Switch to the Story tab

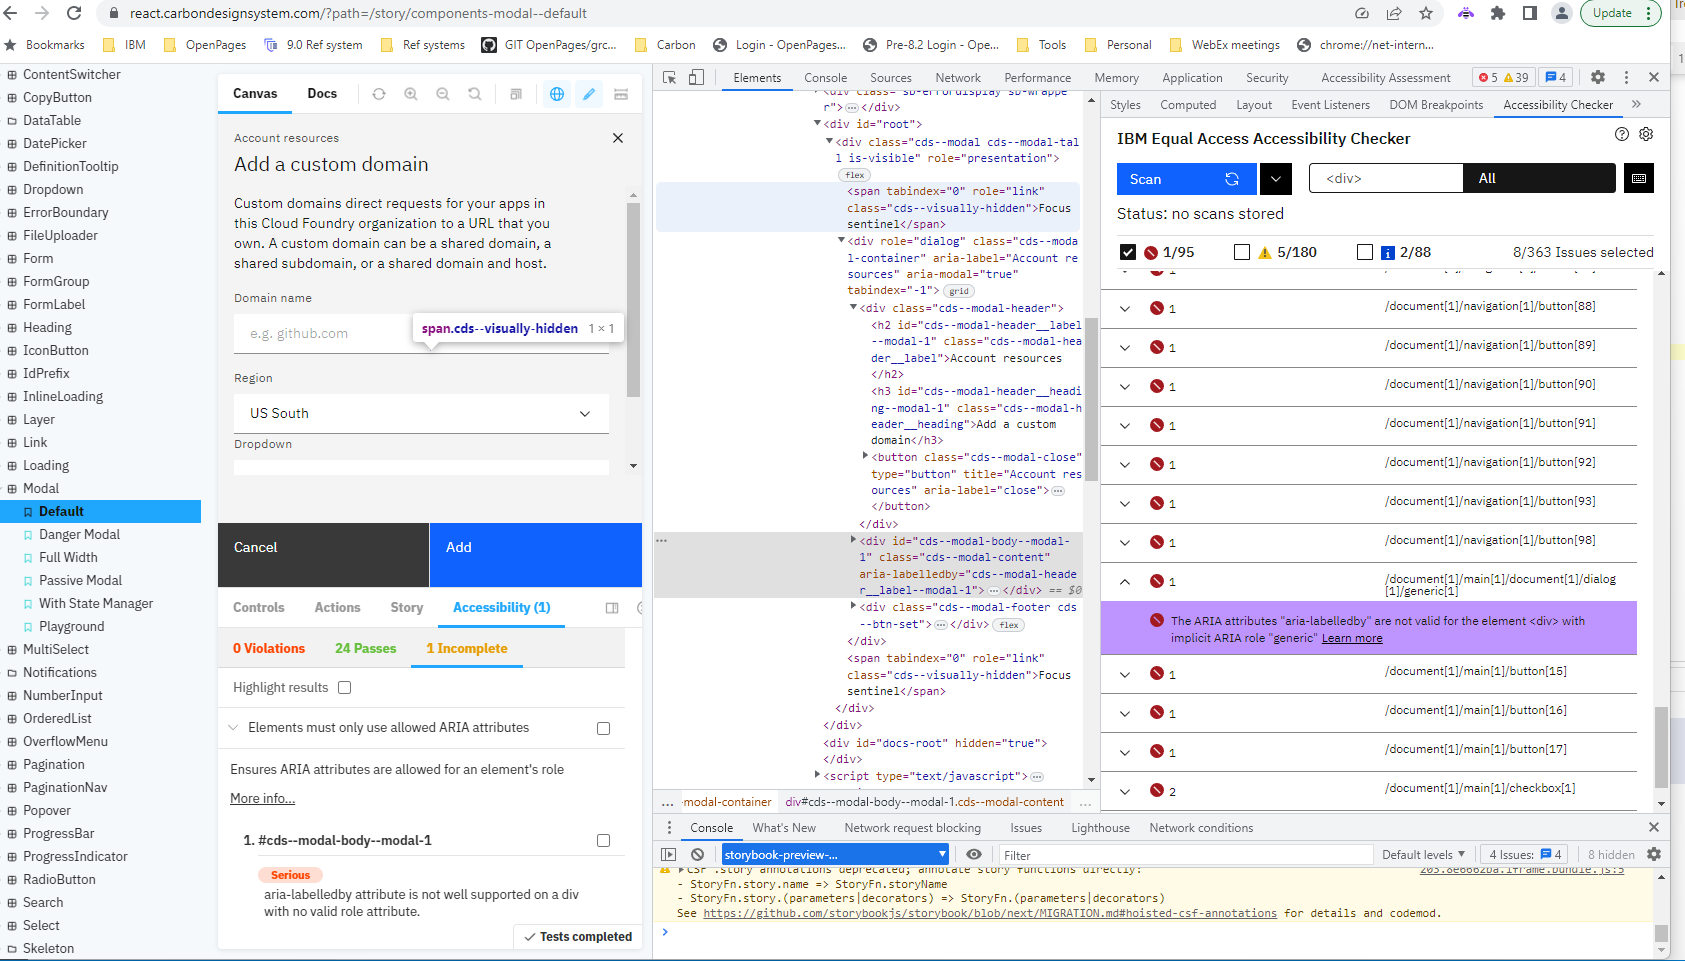pos(406,607)
